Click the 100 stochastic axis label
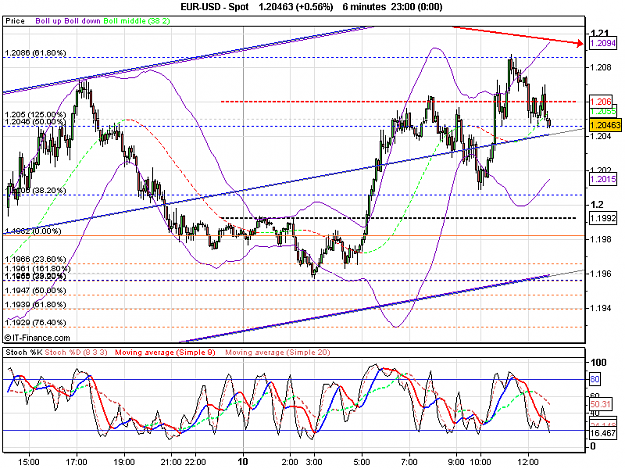This screenshot has height=469, width=625. pyautogui.click(x=598, y=362)
